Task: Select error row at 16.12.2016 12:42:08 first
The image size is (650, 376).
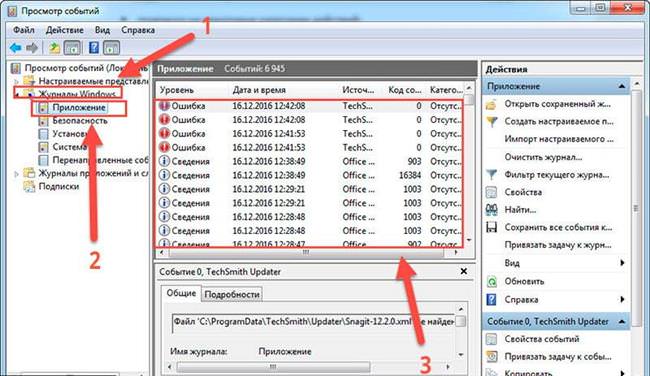Action: (x=310, y=106)
